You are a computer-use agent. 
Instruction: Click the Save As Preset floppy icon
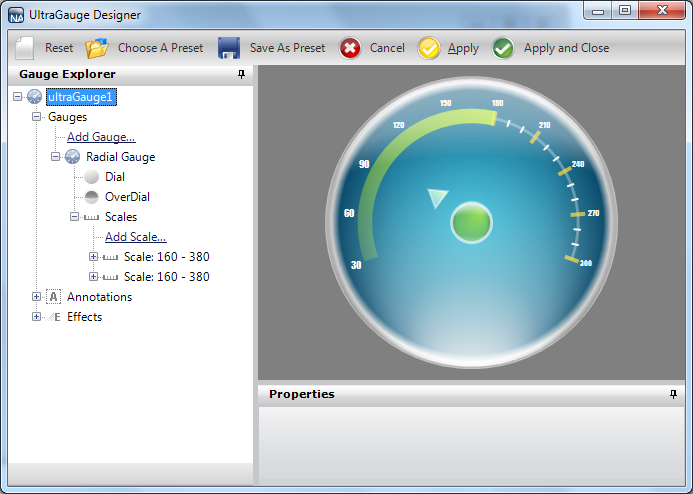click(x=228, y=48)
